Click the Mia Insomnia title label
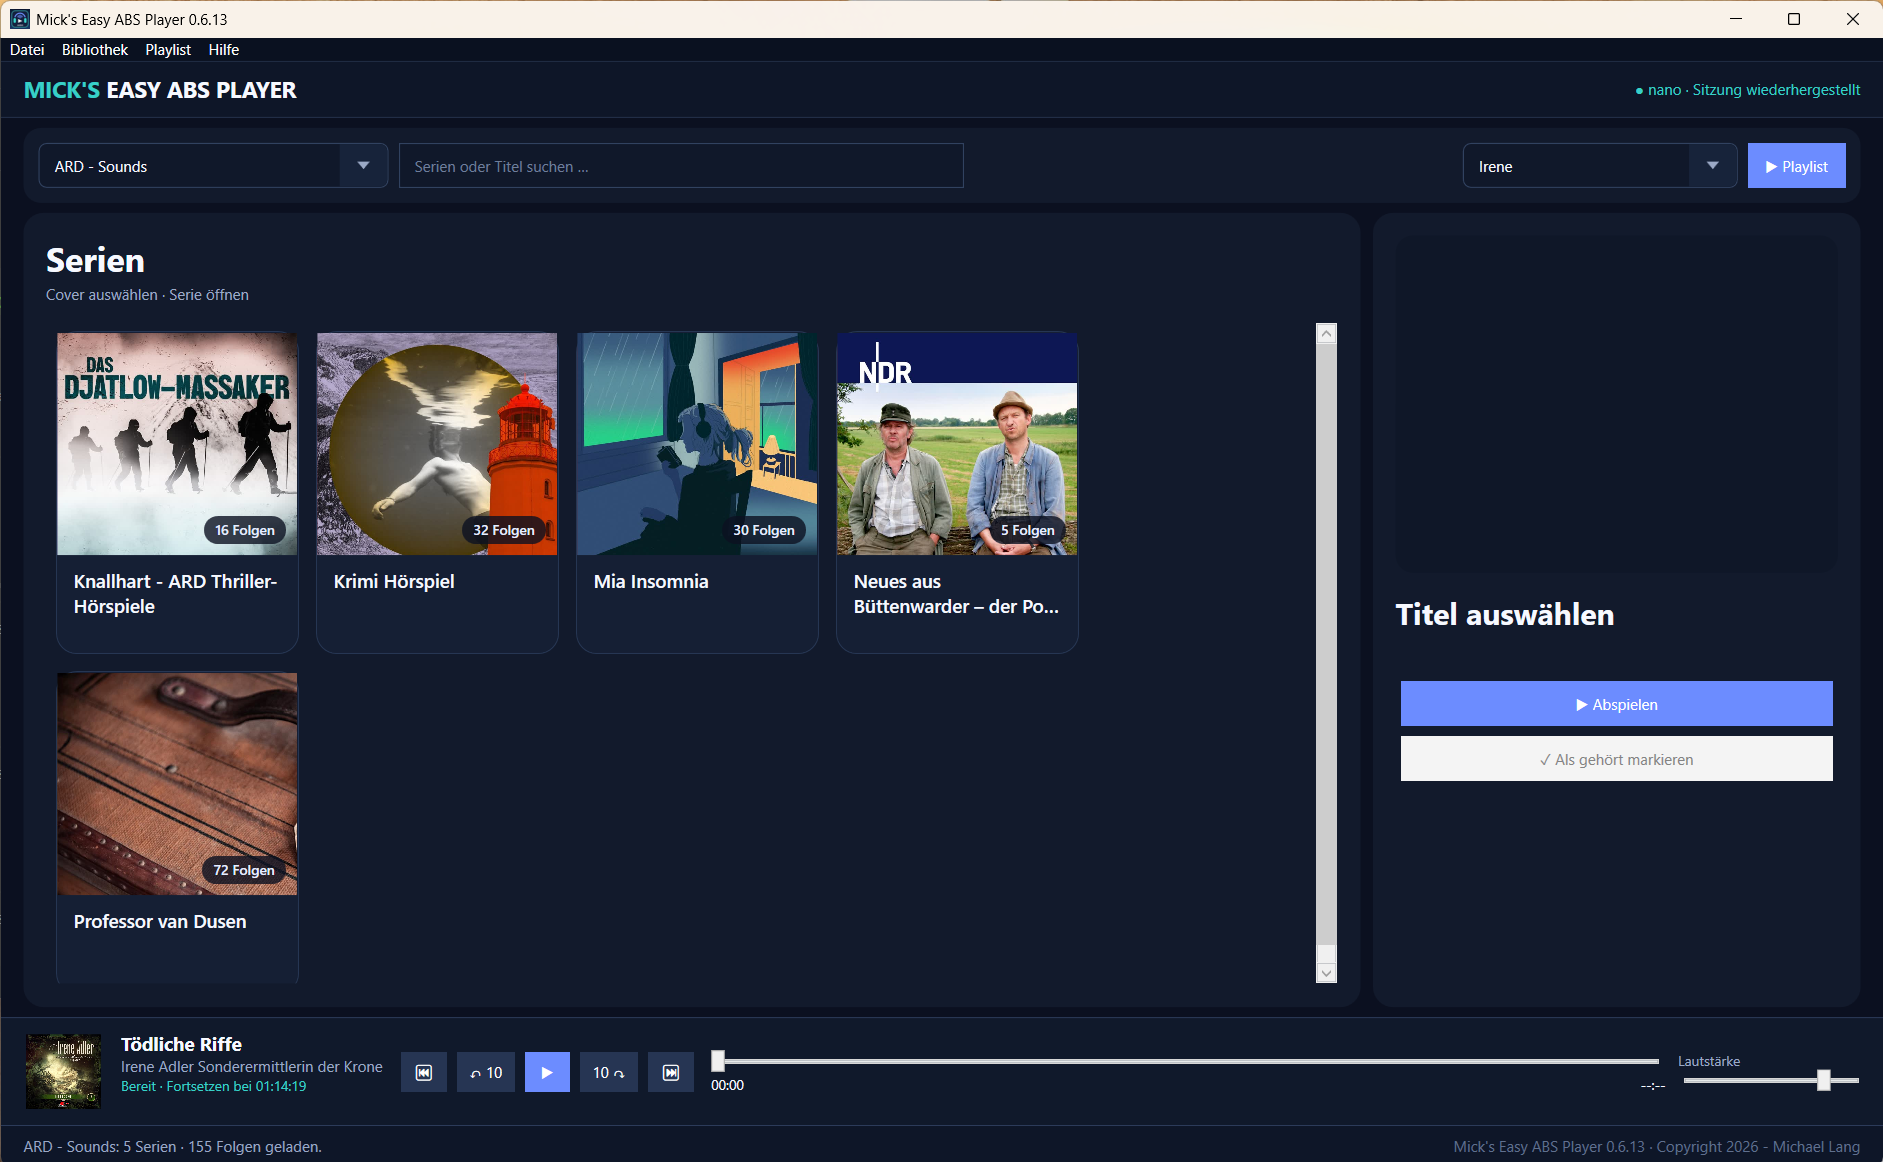This screenshot has width=1883, height=1162. tap(651, 581)
